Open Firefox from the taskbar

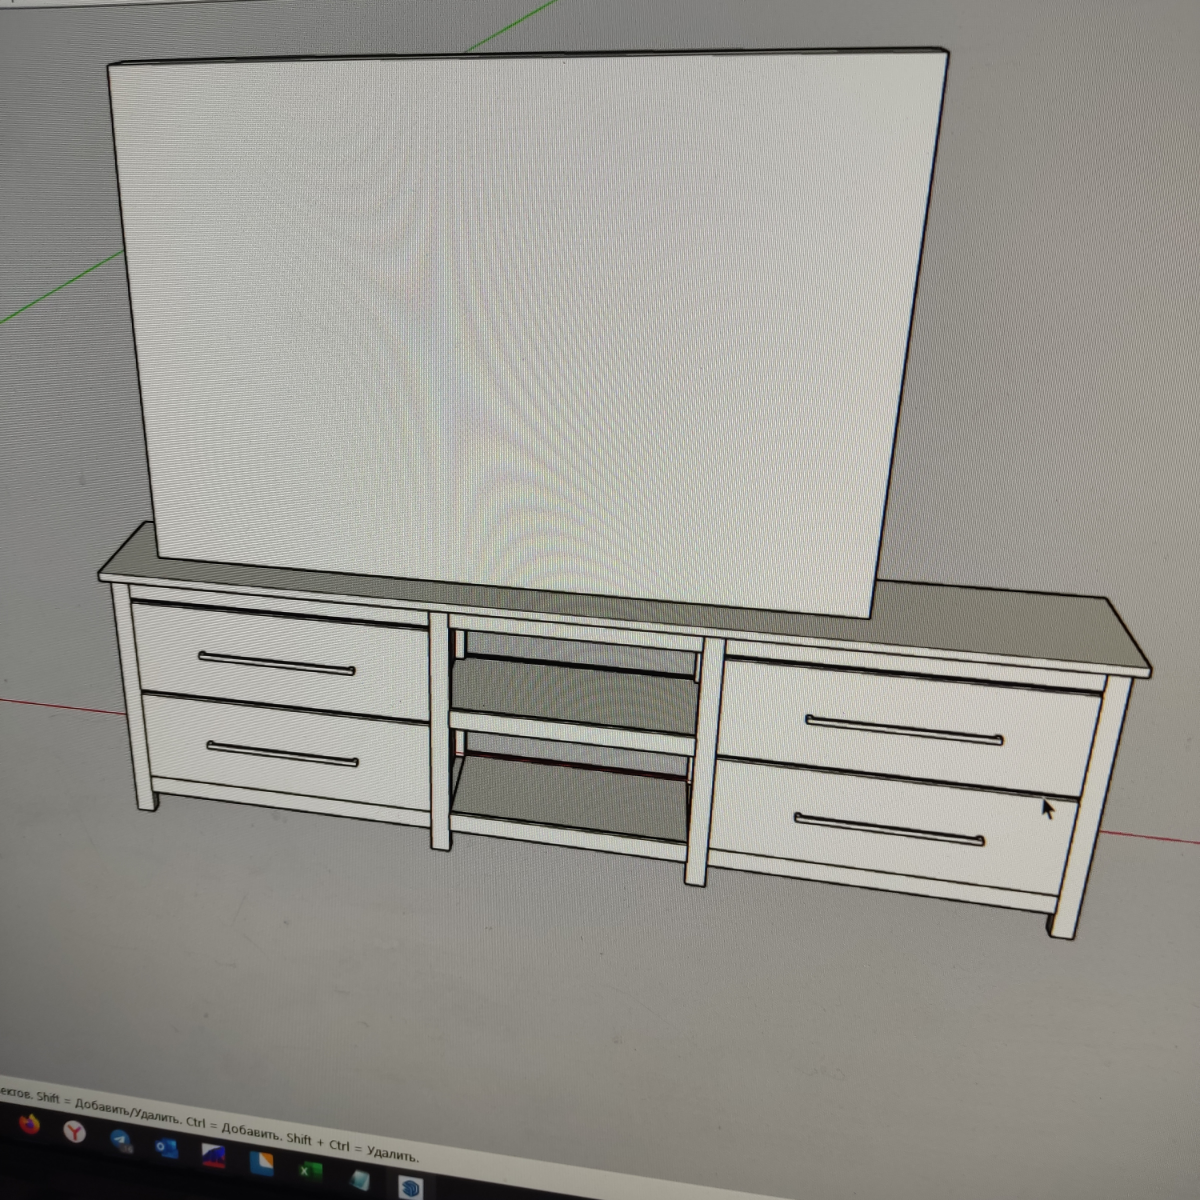29,1124
